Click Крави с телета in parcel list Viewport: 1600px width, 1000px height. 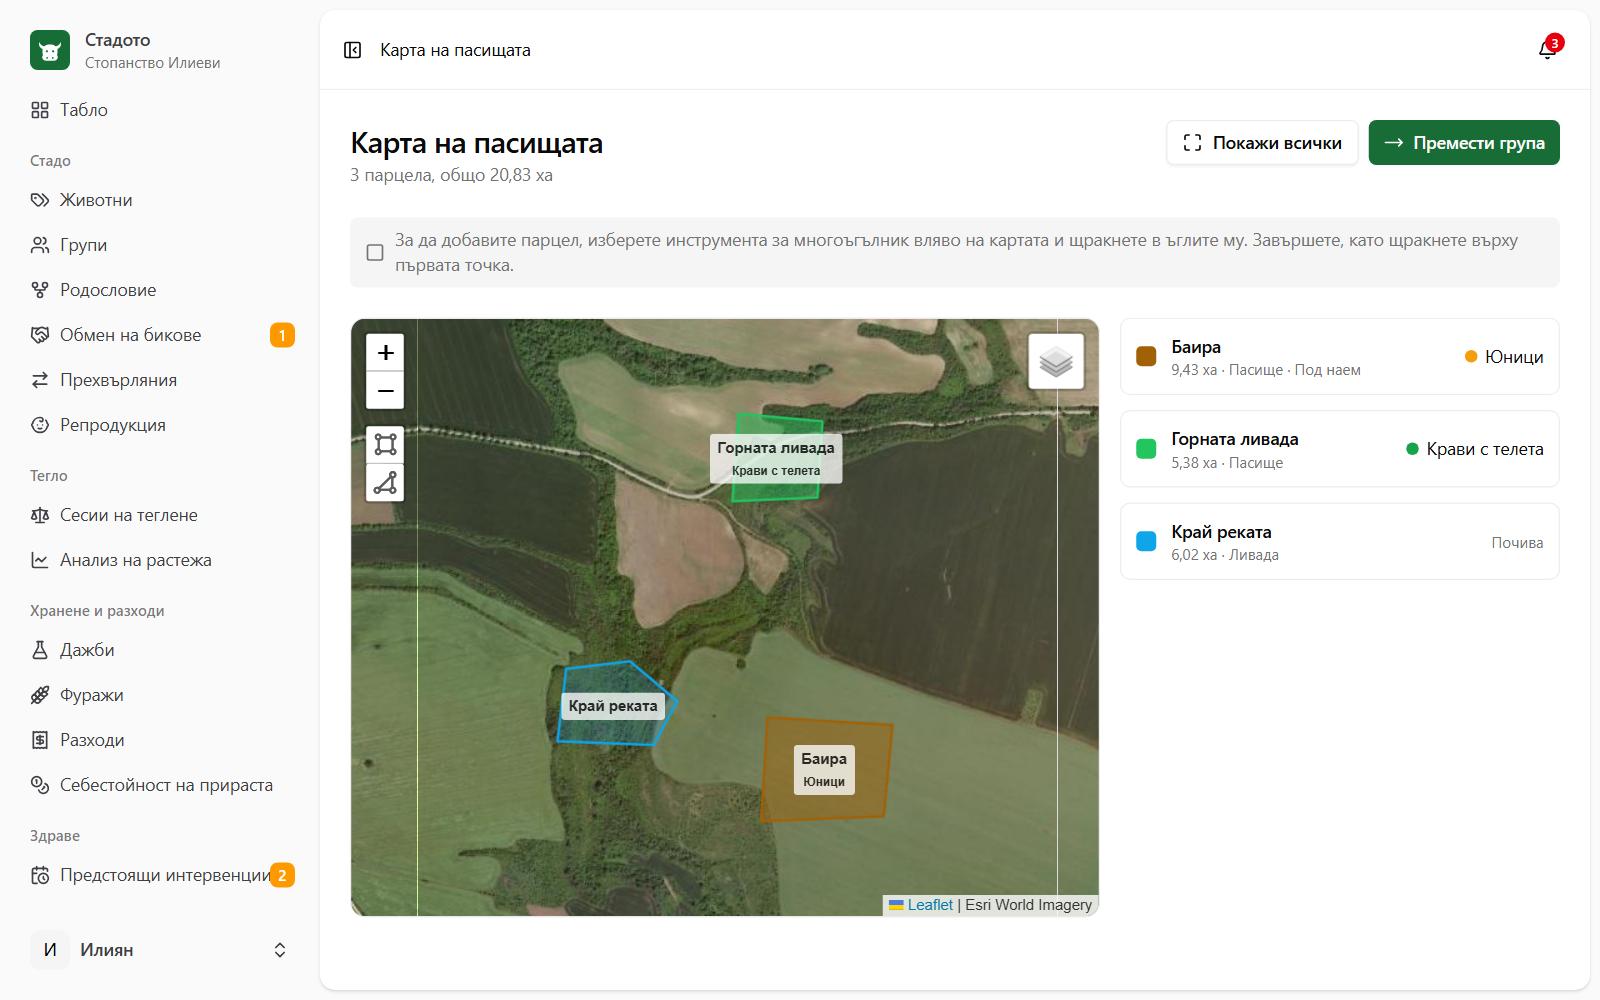(1485, 449)
